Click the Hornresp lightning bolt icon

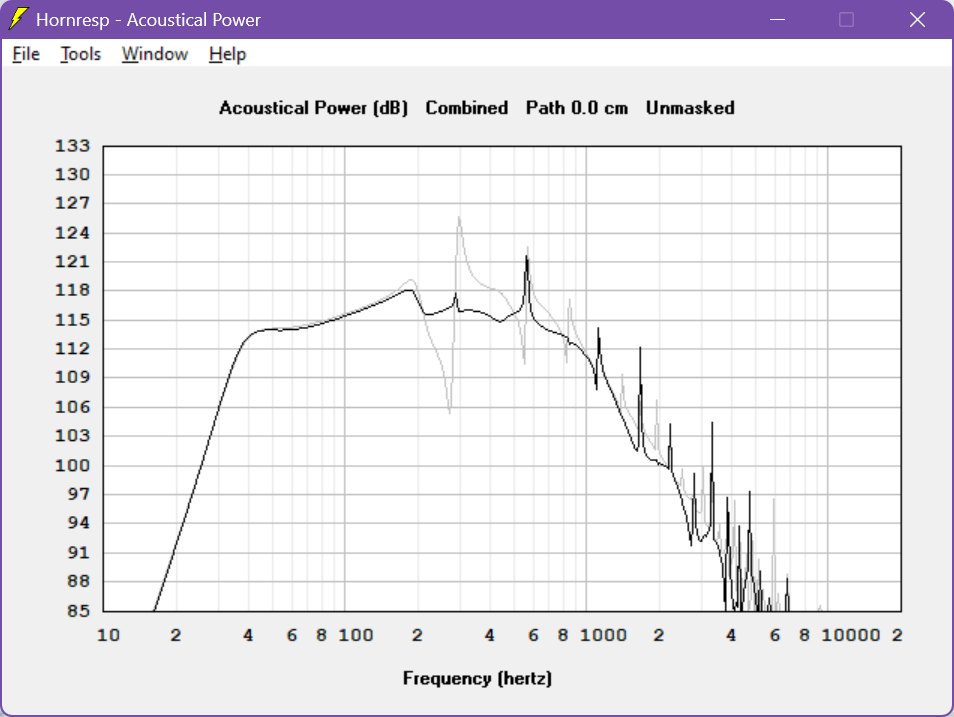[18, 19]
